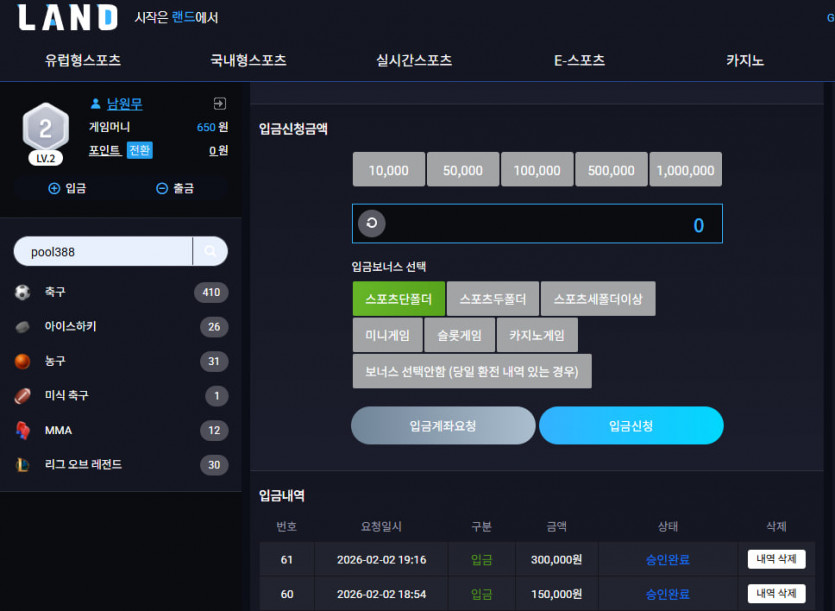Image resolution: width=835 pixels, height=611 pixels.
Task: Click the search magnifier icon
Action: tap(210, 251)
